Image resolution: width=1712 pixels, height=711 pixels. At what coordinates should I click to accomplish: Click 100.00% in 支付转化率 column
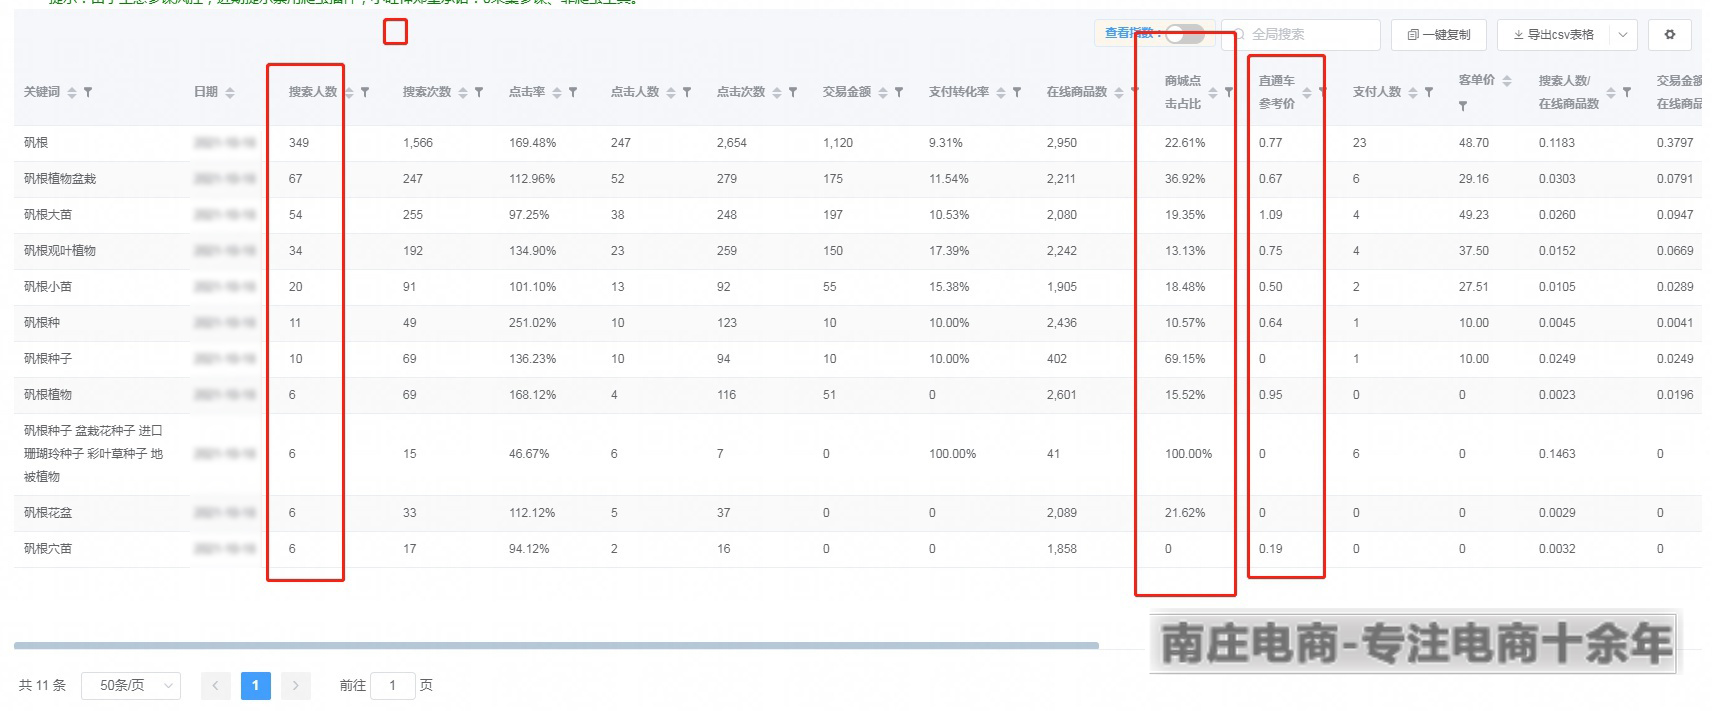tap(953, 454)
